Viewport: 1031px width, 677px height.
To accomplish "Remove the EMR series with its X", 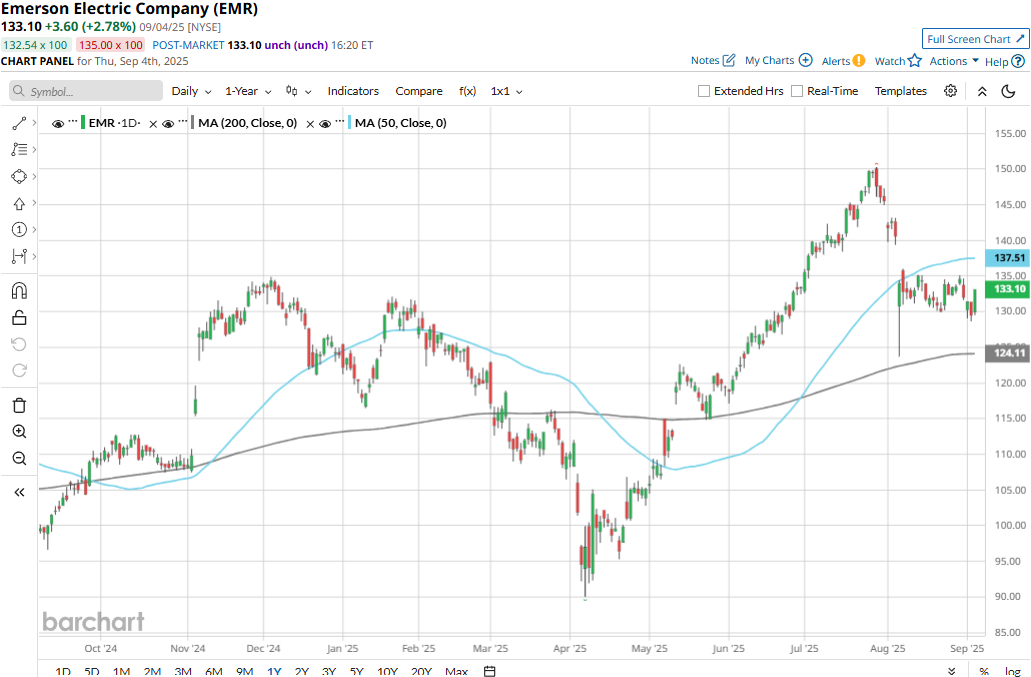I will click(x=153, y=124).
